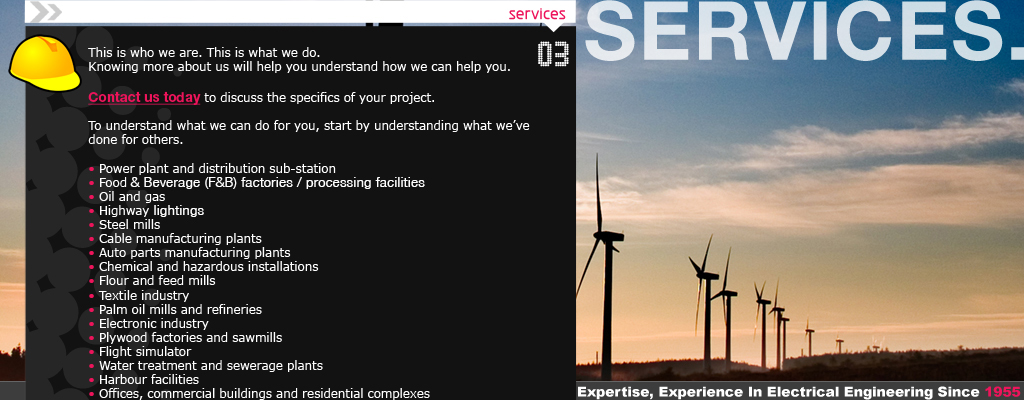Select the Highway lightings list item
Image resolution: width=1024 pixels, height=400 pixels.
click(151, 211)
